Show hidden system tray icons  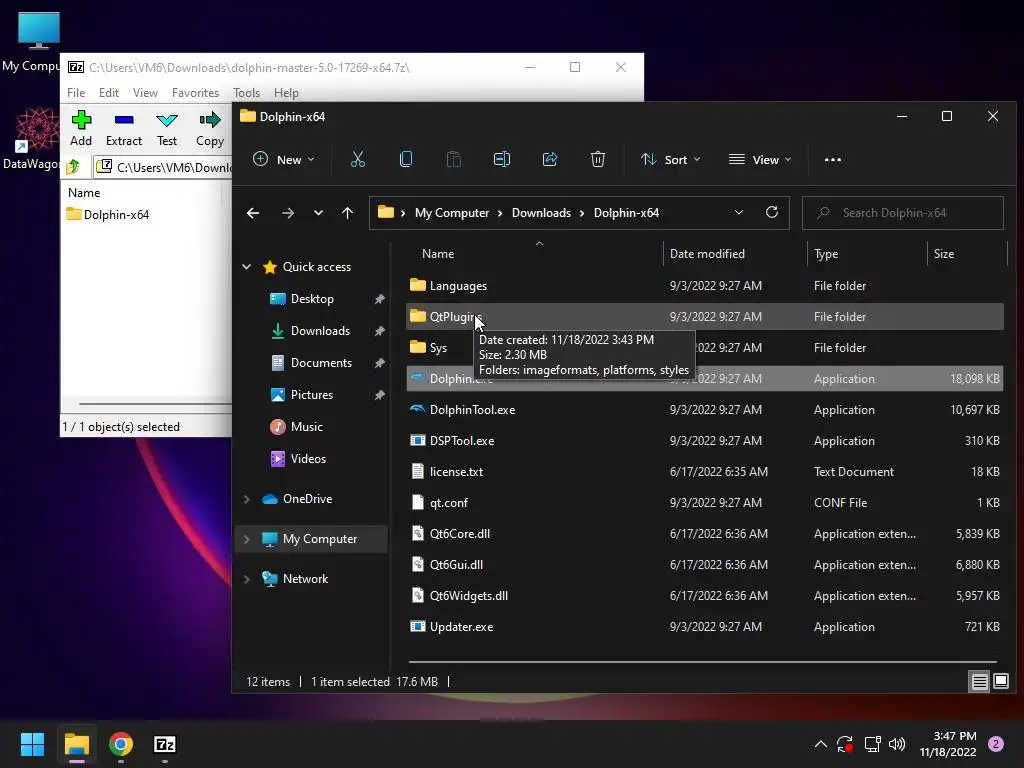tap(820, 744)
